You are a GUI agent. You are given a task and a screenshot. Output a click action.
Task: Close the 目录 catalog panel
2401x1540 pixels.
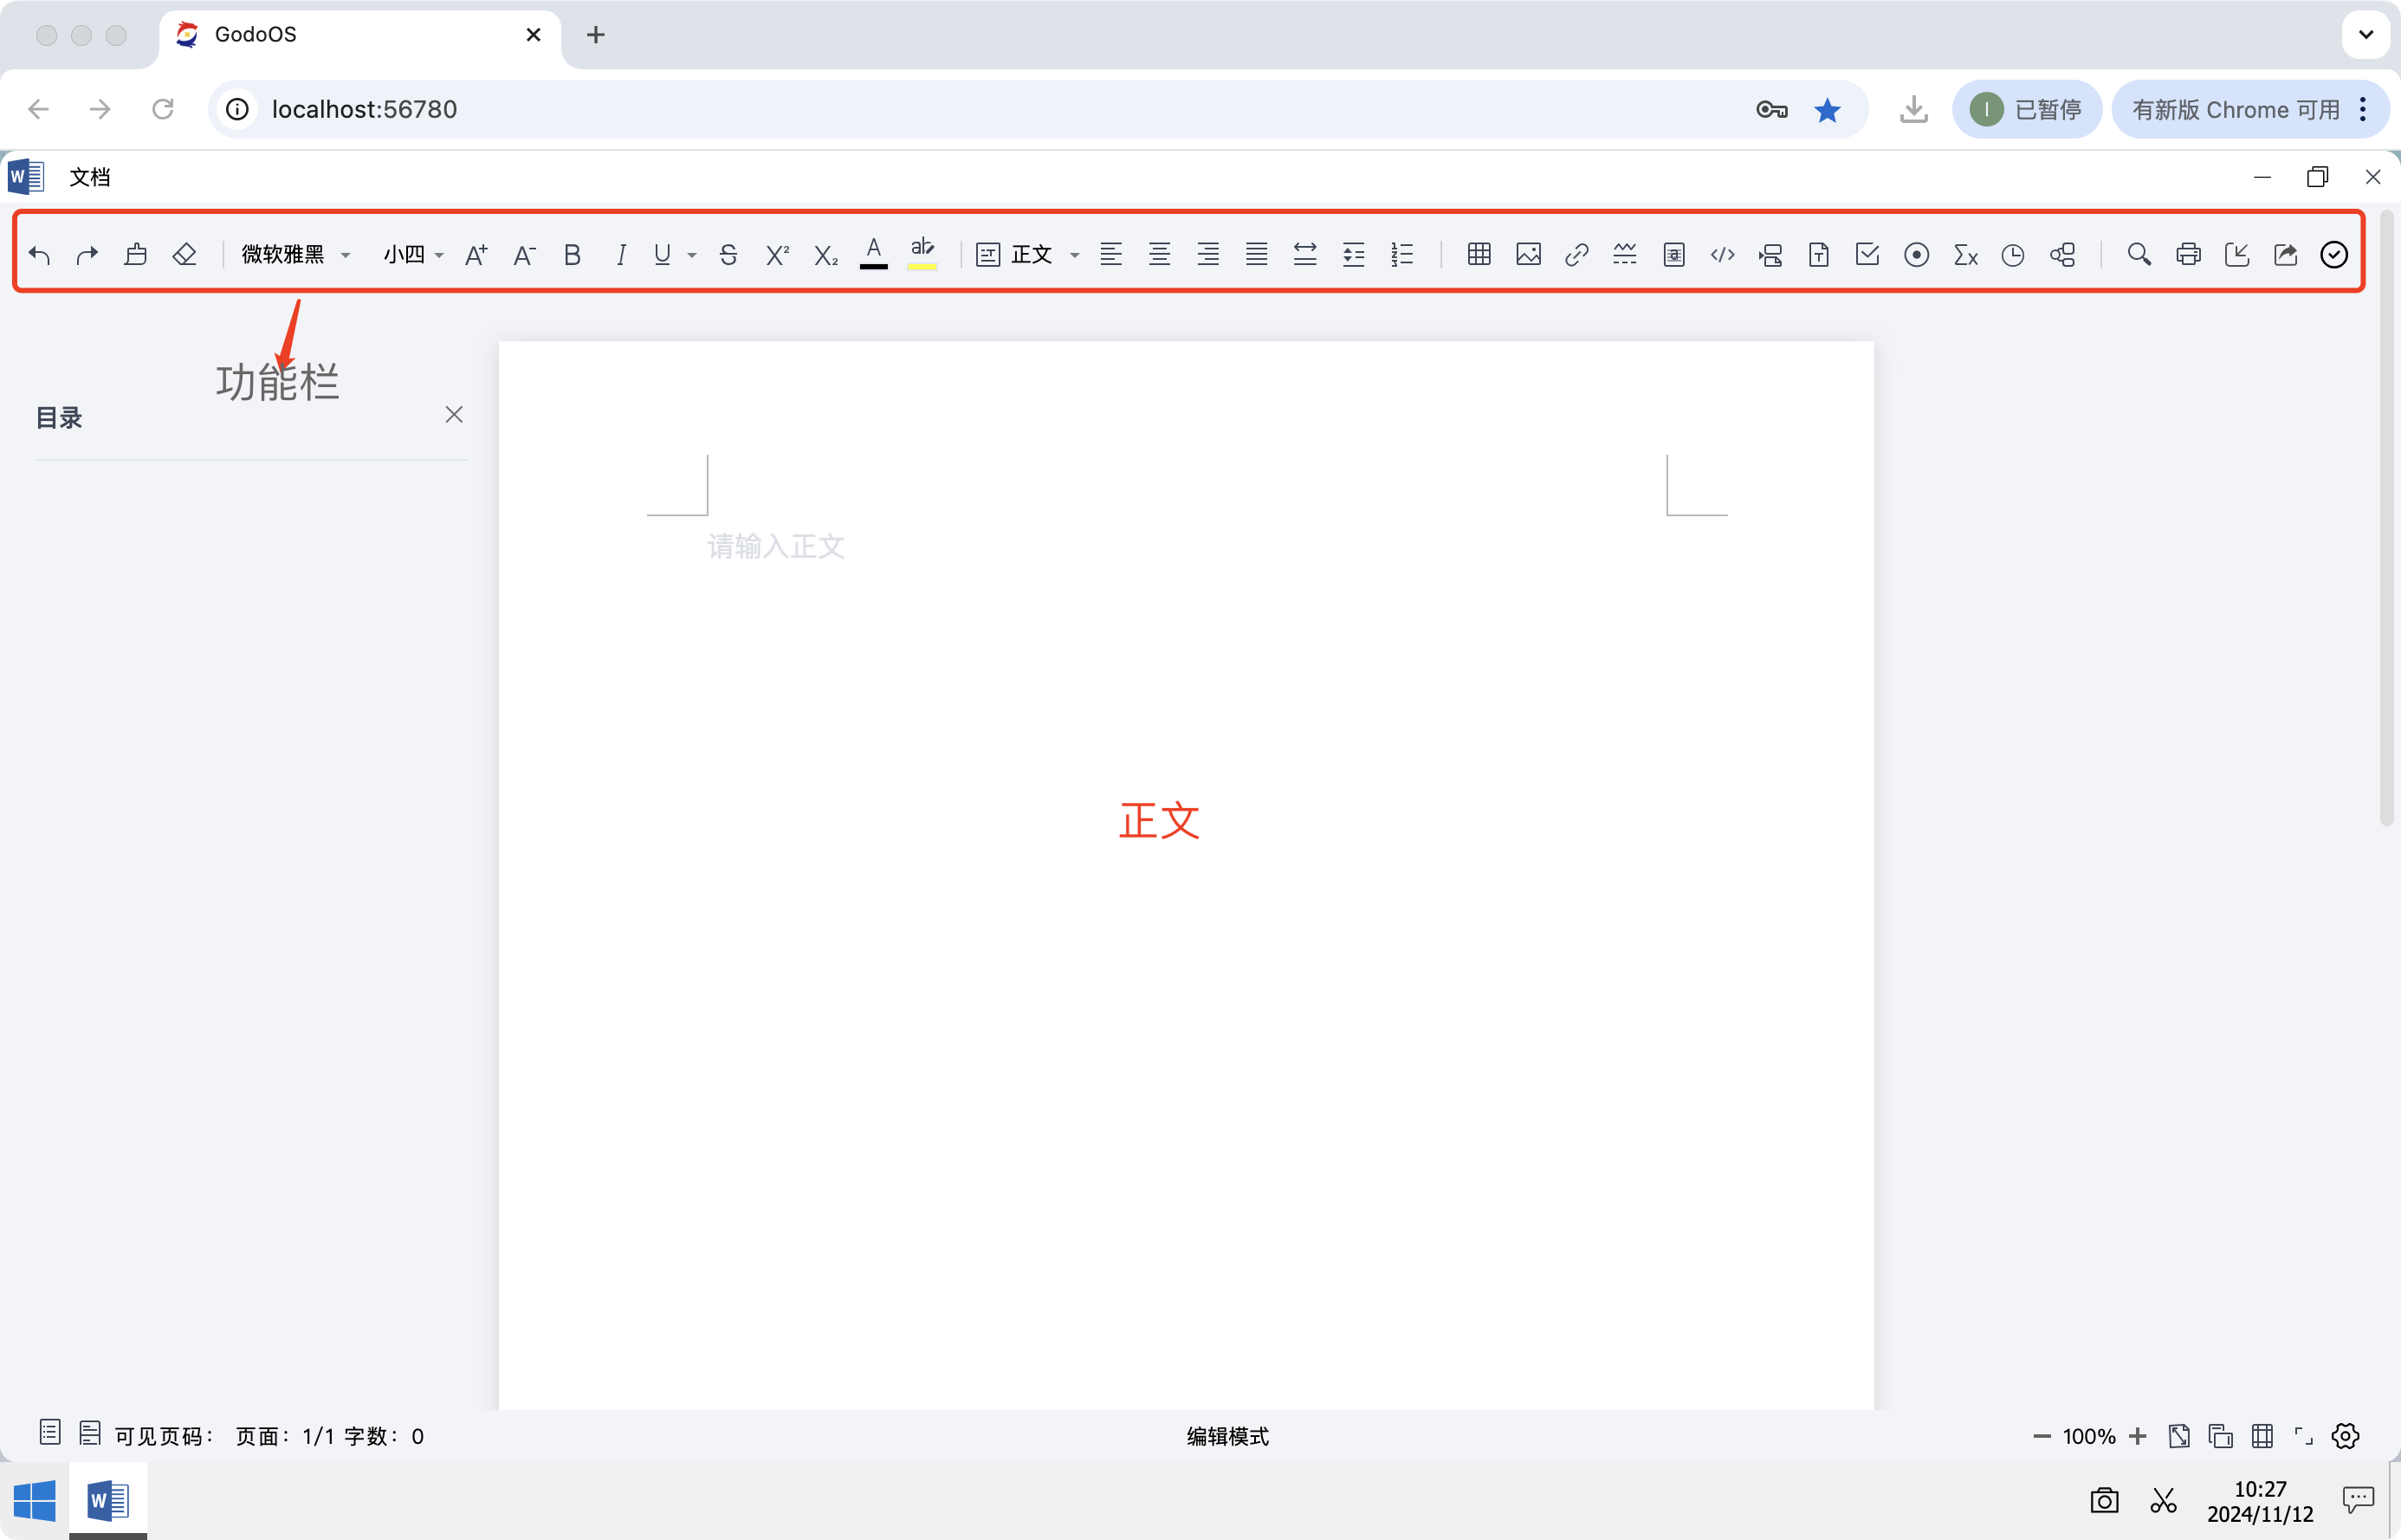pos(454,414)
